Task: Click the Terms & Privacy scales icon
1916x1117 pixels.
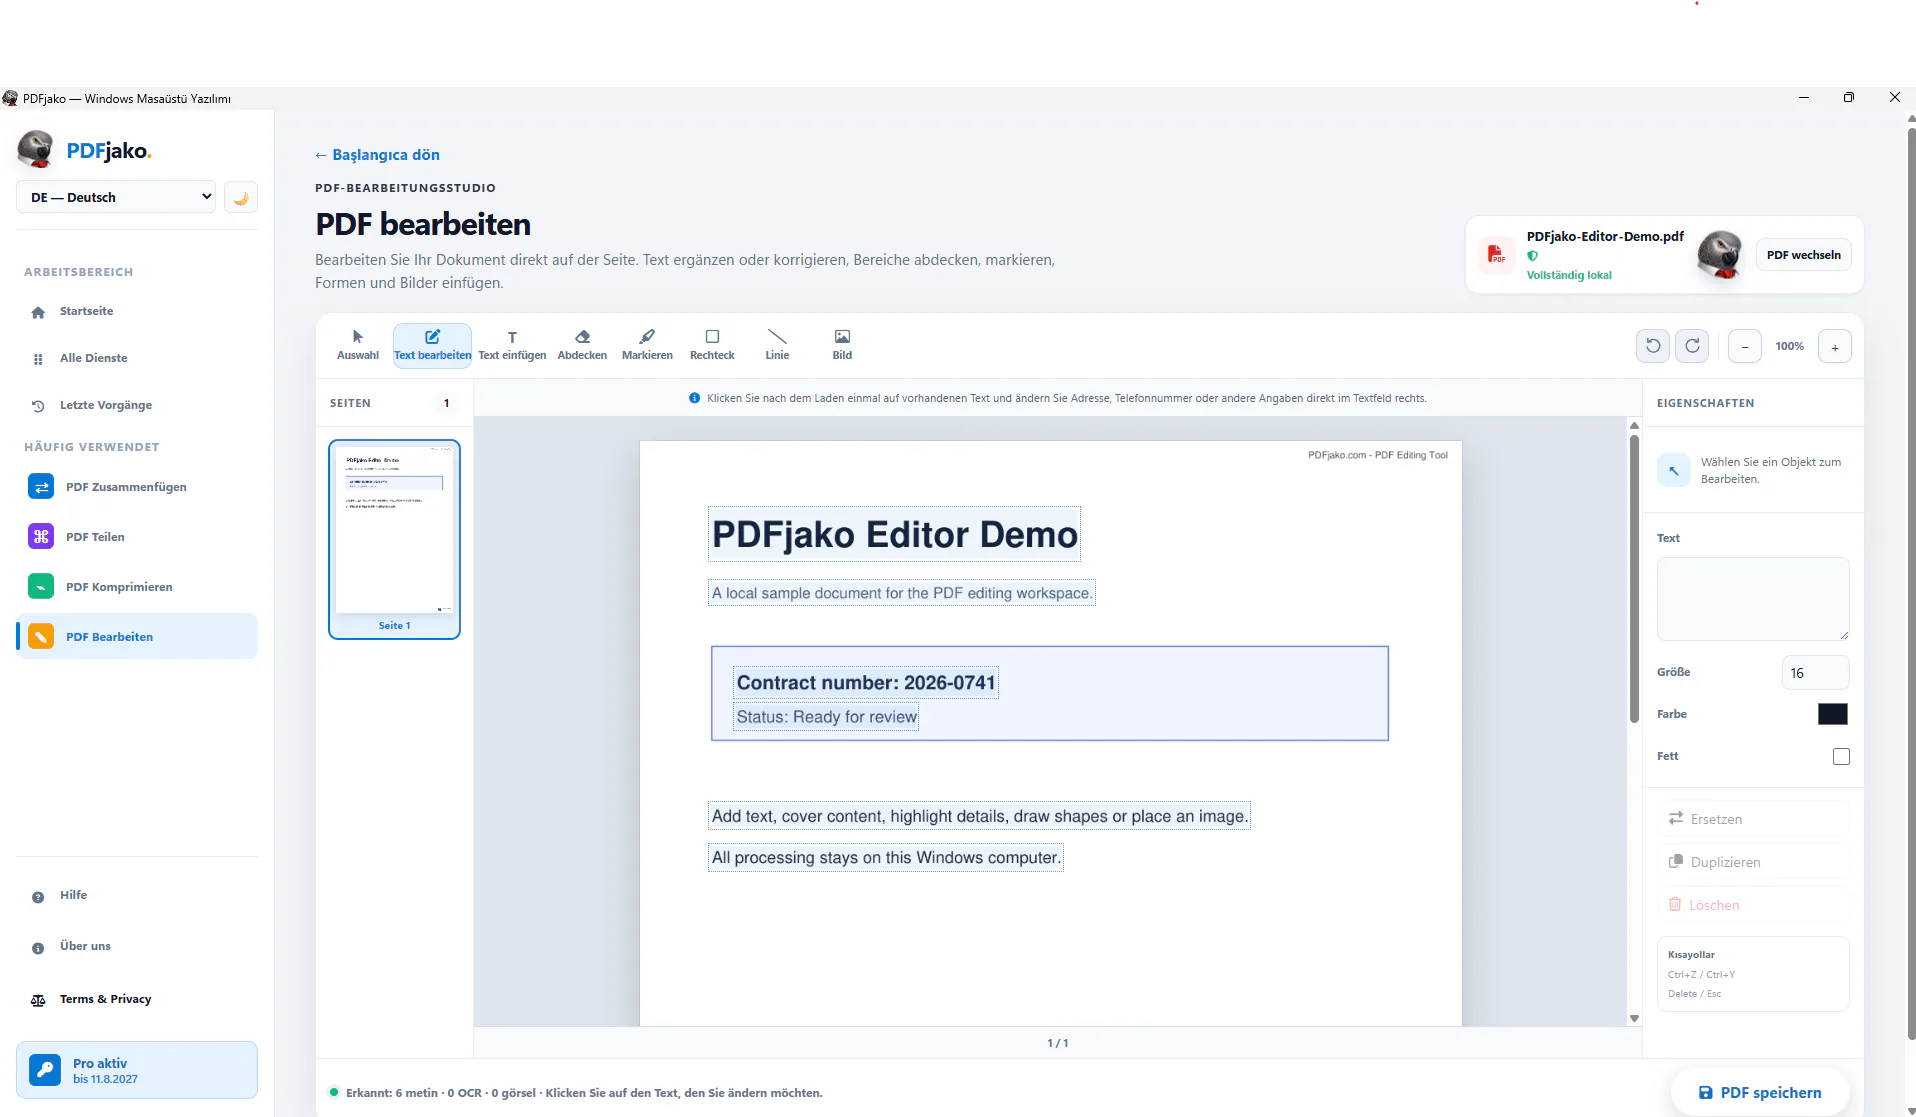Action: coord(38,1000)
